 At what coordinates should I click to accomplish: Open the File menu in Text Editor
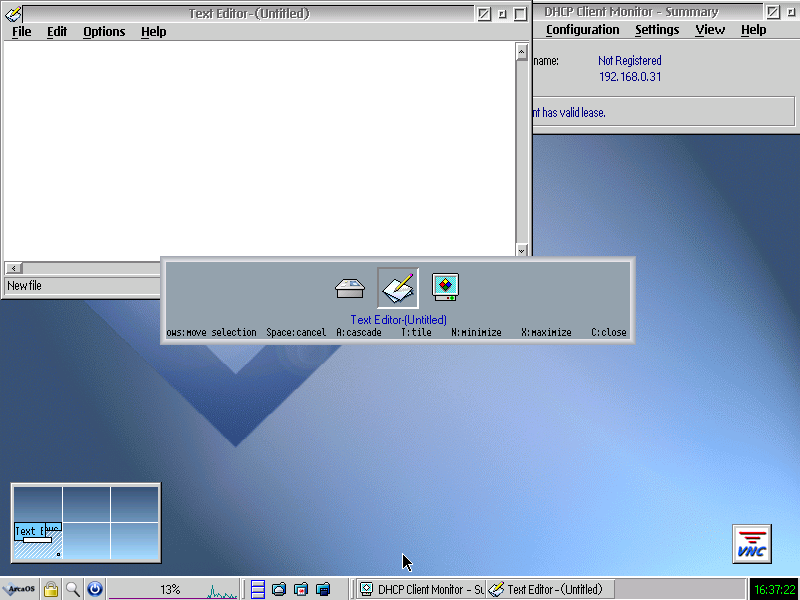coord(21,32)
